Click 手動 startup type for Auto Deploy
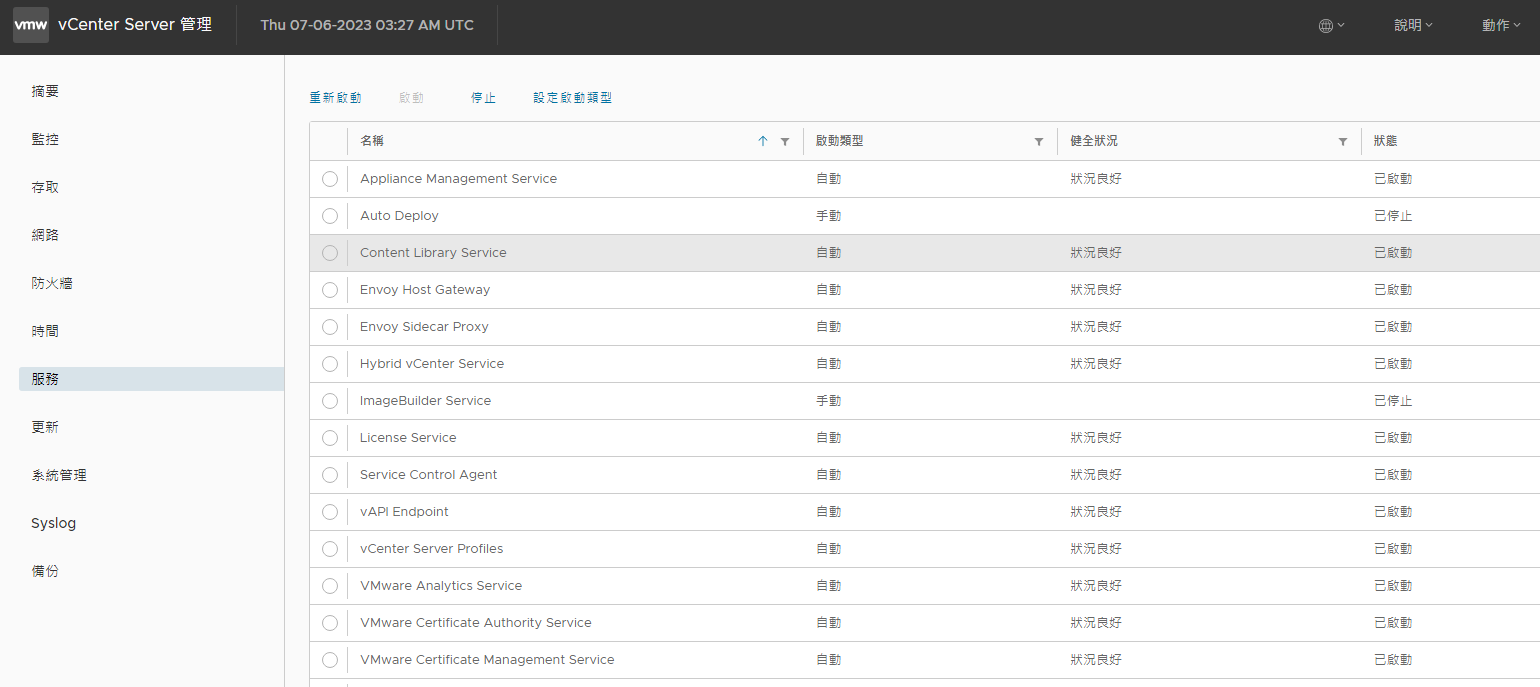The image size is (1540, 687). (x=829, y=216)
